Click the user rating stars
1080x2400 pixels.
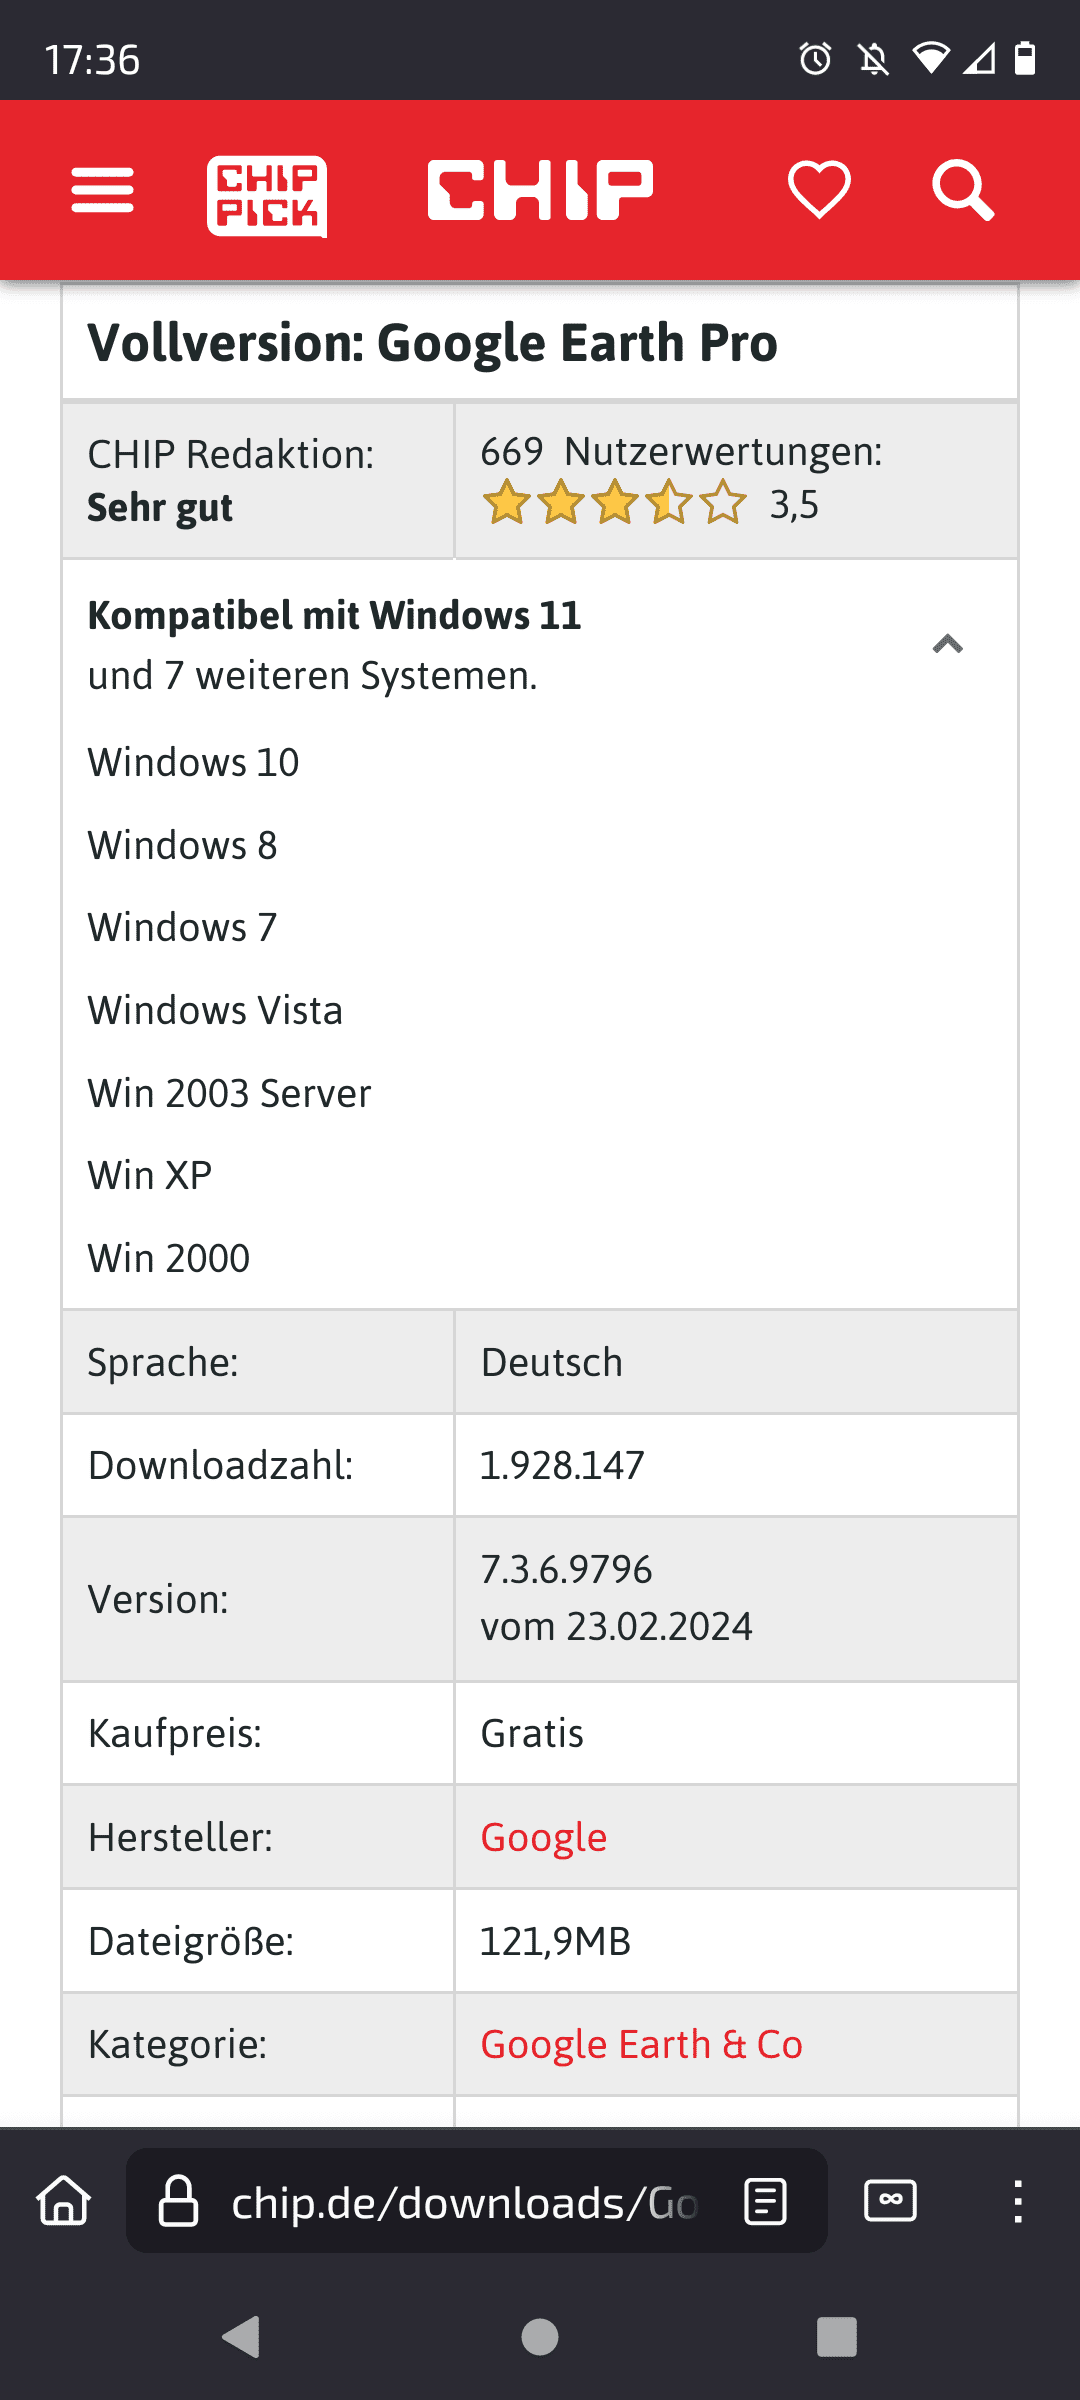tap(614, 503)
